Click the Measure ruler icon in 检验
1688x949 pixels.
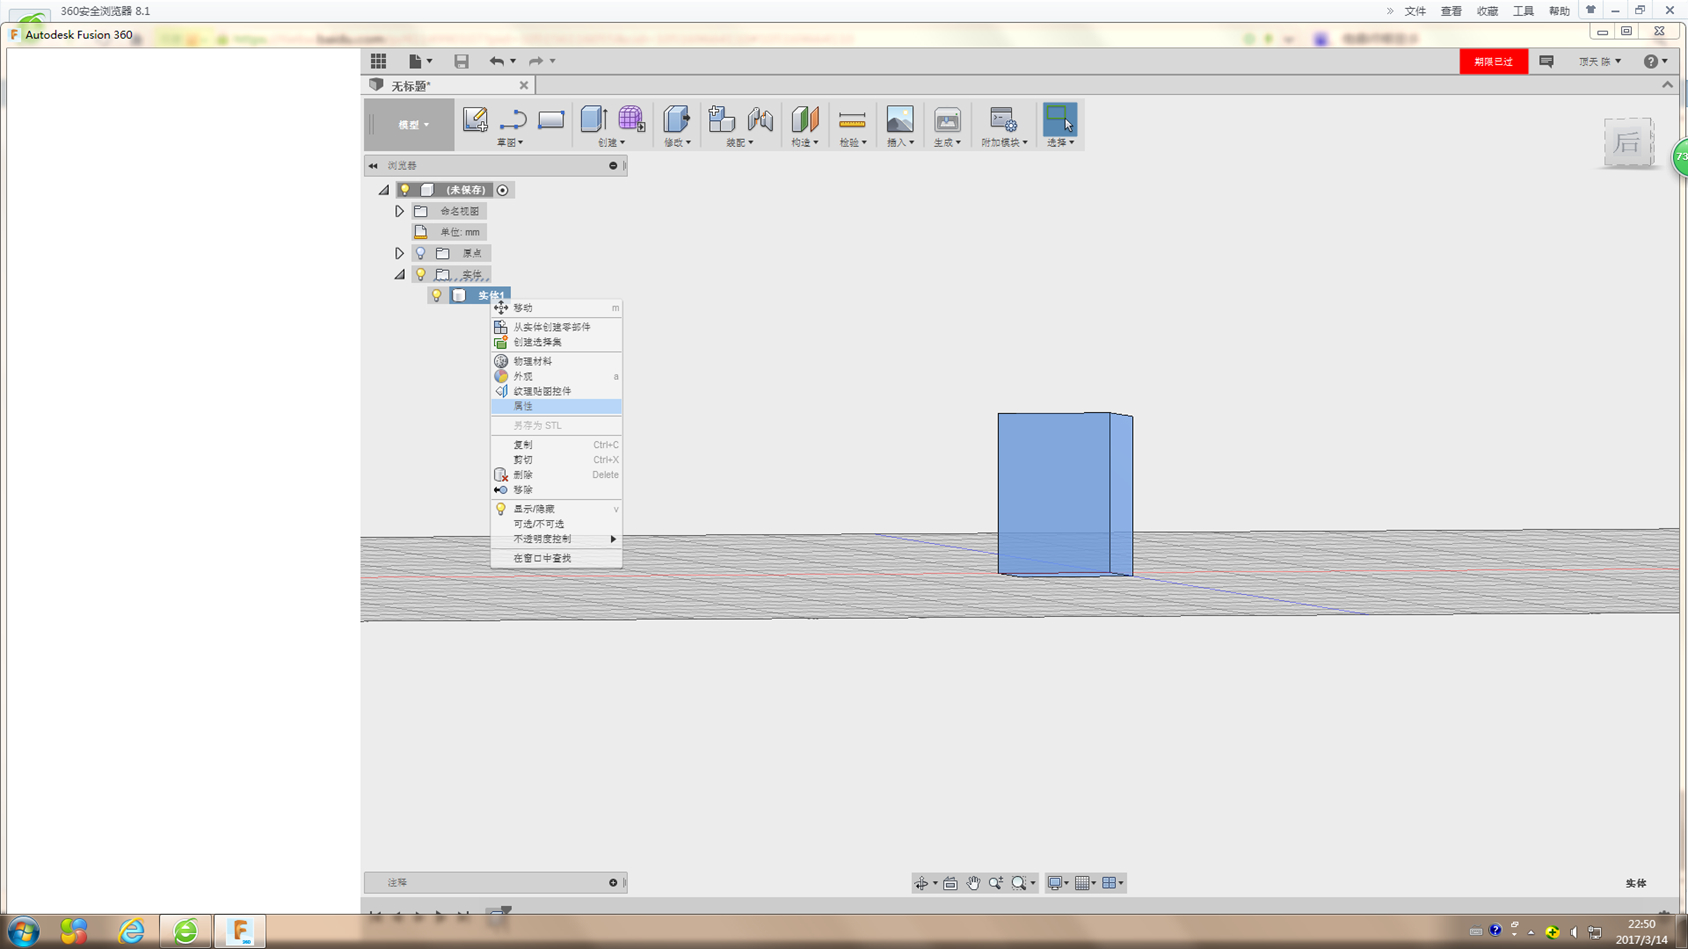[x=852, y=120]
